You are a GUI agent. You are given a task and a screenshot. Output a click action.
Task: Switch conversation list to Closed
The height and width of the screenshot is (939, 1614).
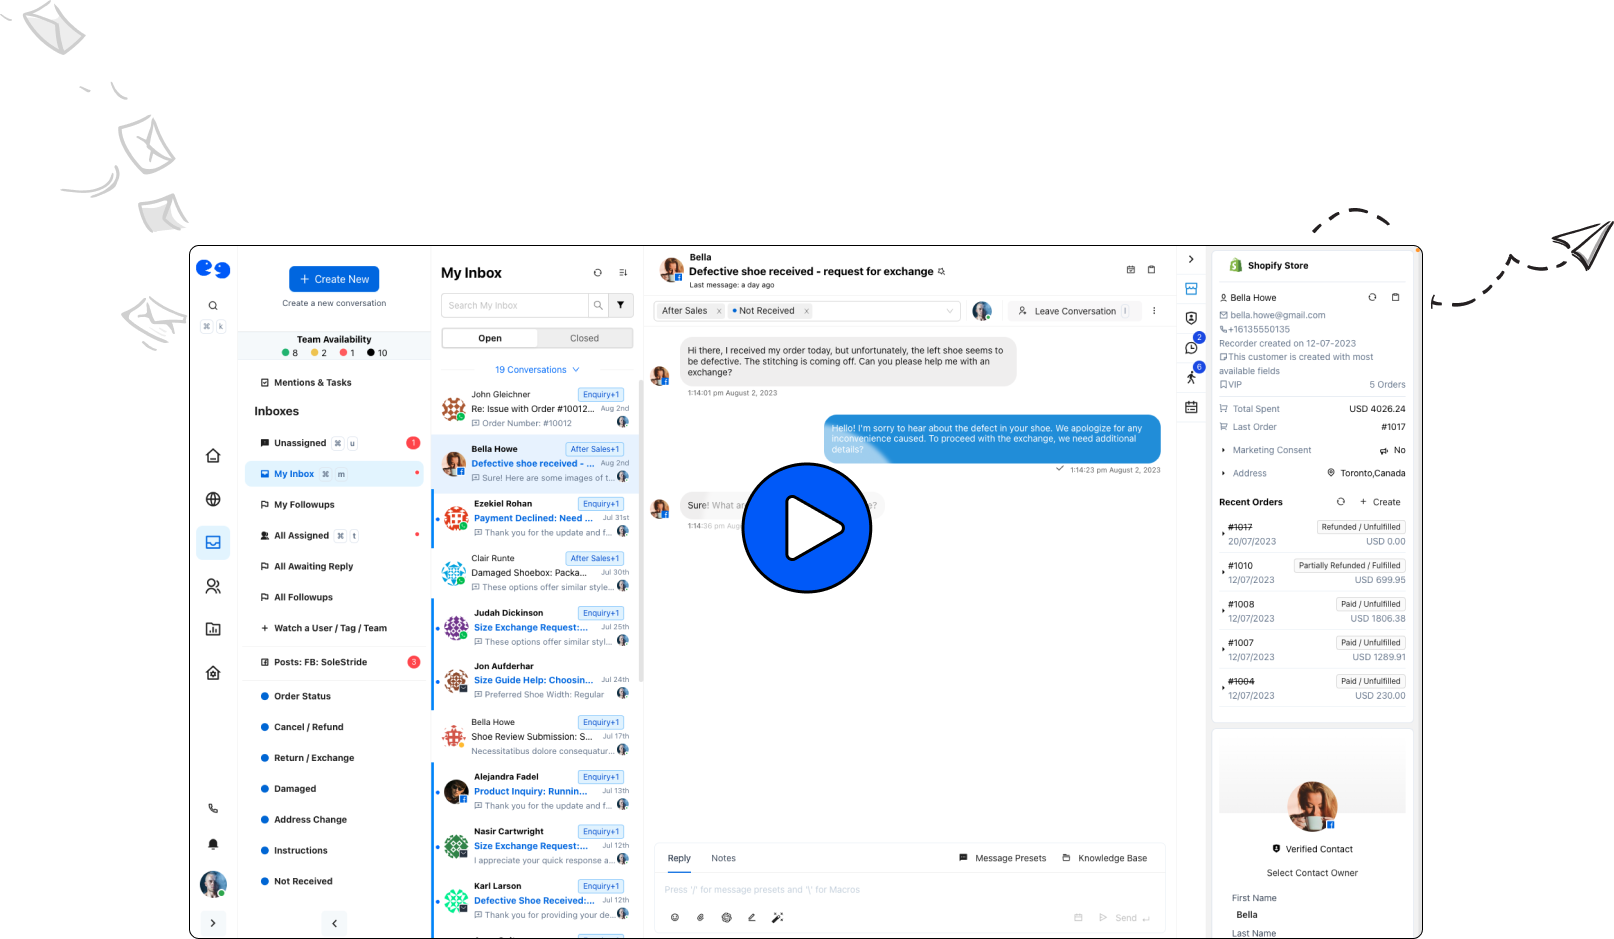click(x=584, y=338)
